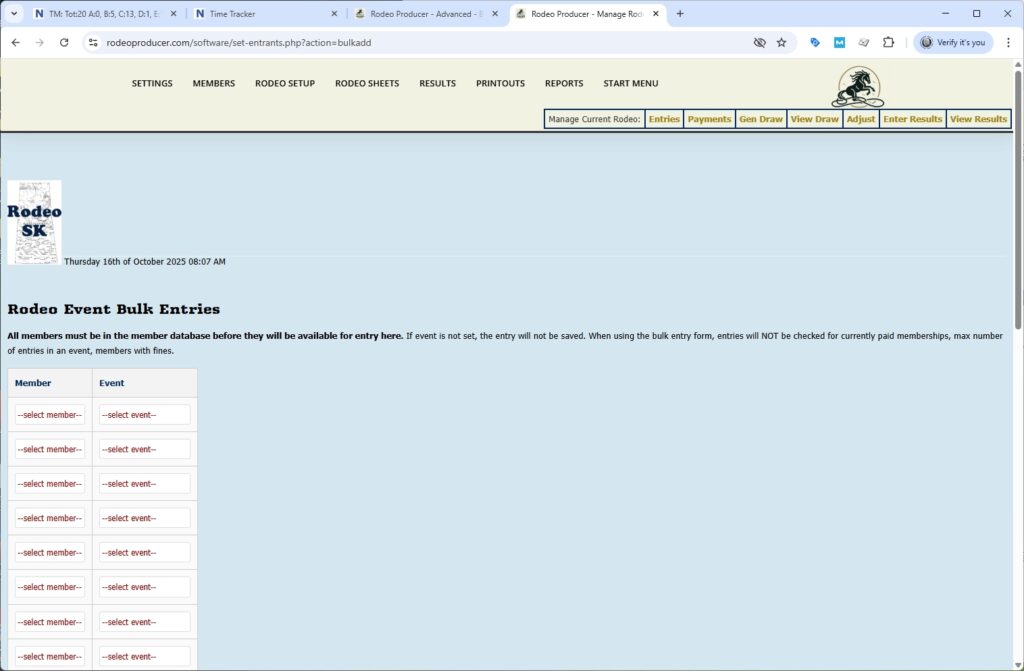Image resolution: width=1024 pixels, height=671 pixels.
Task: Open the browser extensions puzzle icon
Action: [888, 43]
